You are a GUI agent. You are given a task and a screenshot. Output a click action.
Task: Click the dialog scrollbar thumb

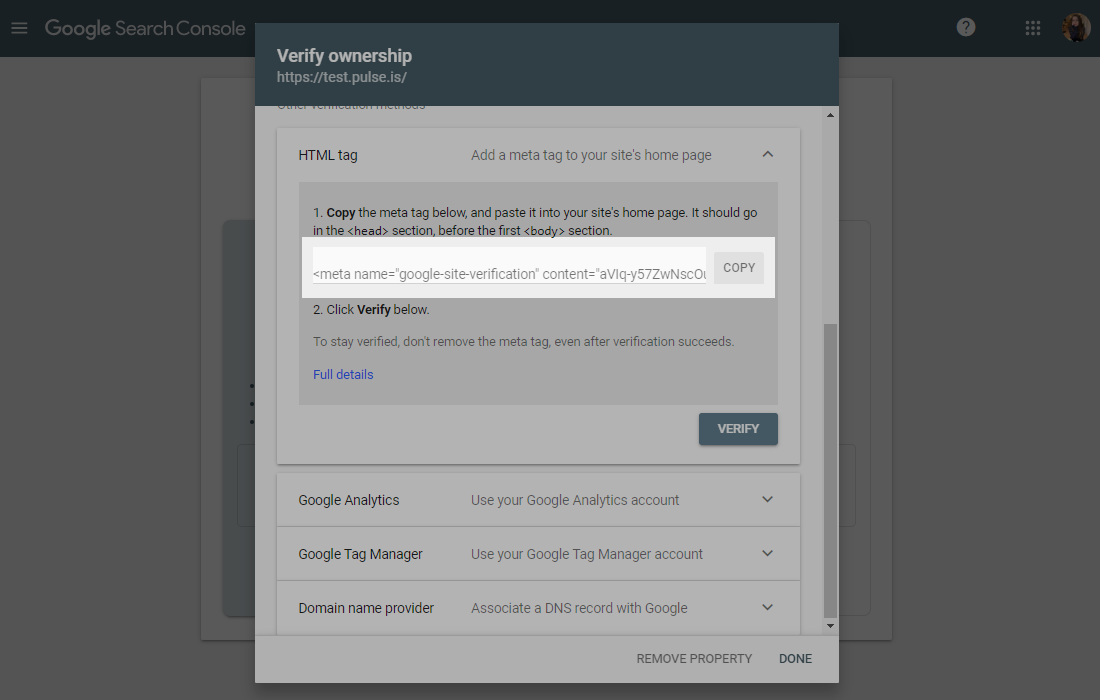click(x=830, y=470)
